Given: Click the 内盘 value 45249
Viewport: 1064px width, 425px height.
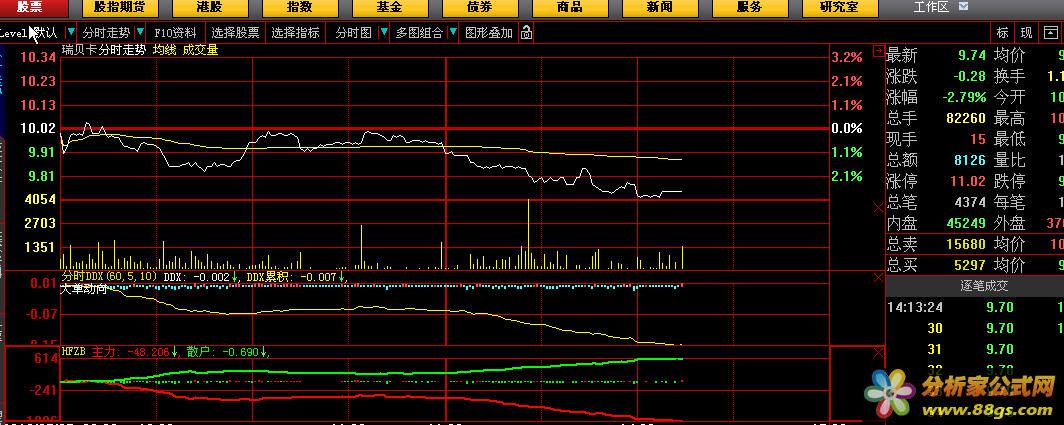Looking at the screenshot, I should 965,223.
